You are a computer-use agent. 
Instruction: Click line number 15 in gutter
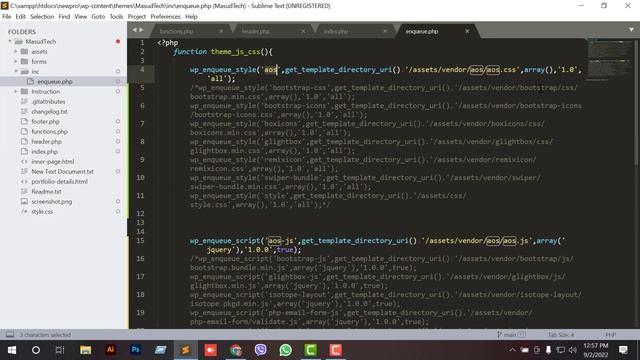pyautogui.click(x=140, y=240)
